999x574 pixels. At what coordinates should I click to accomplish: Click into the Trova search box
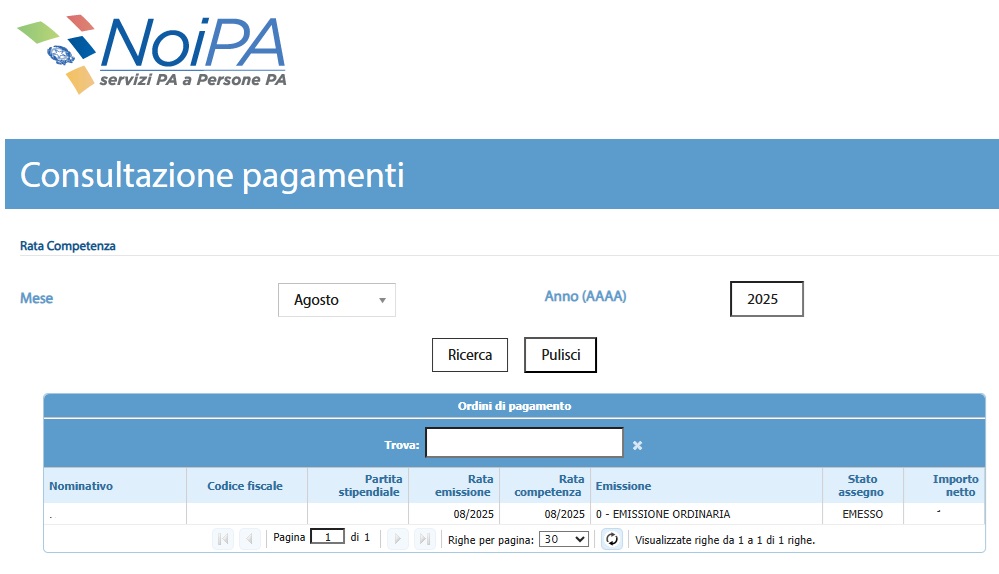click(524, 443)
